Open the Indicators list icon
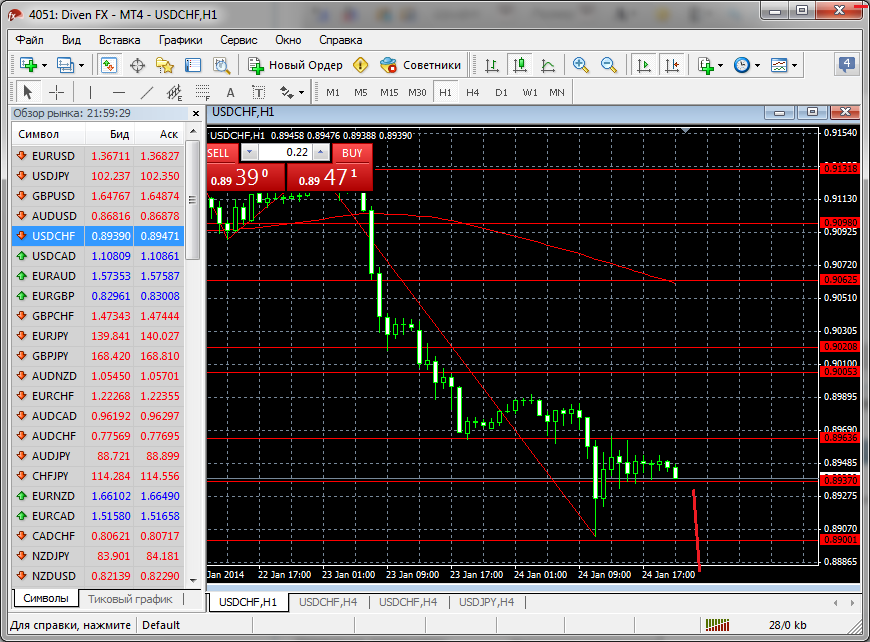 [x=706, y=65]
